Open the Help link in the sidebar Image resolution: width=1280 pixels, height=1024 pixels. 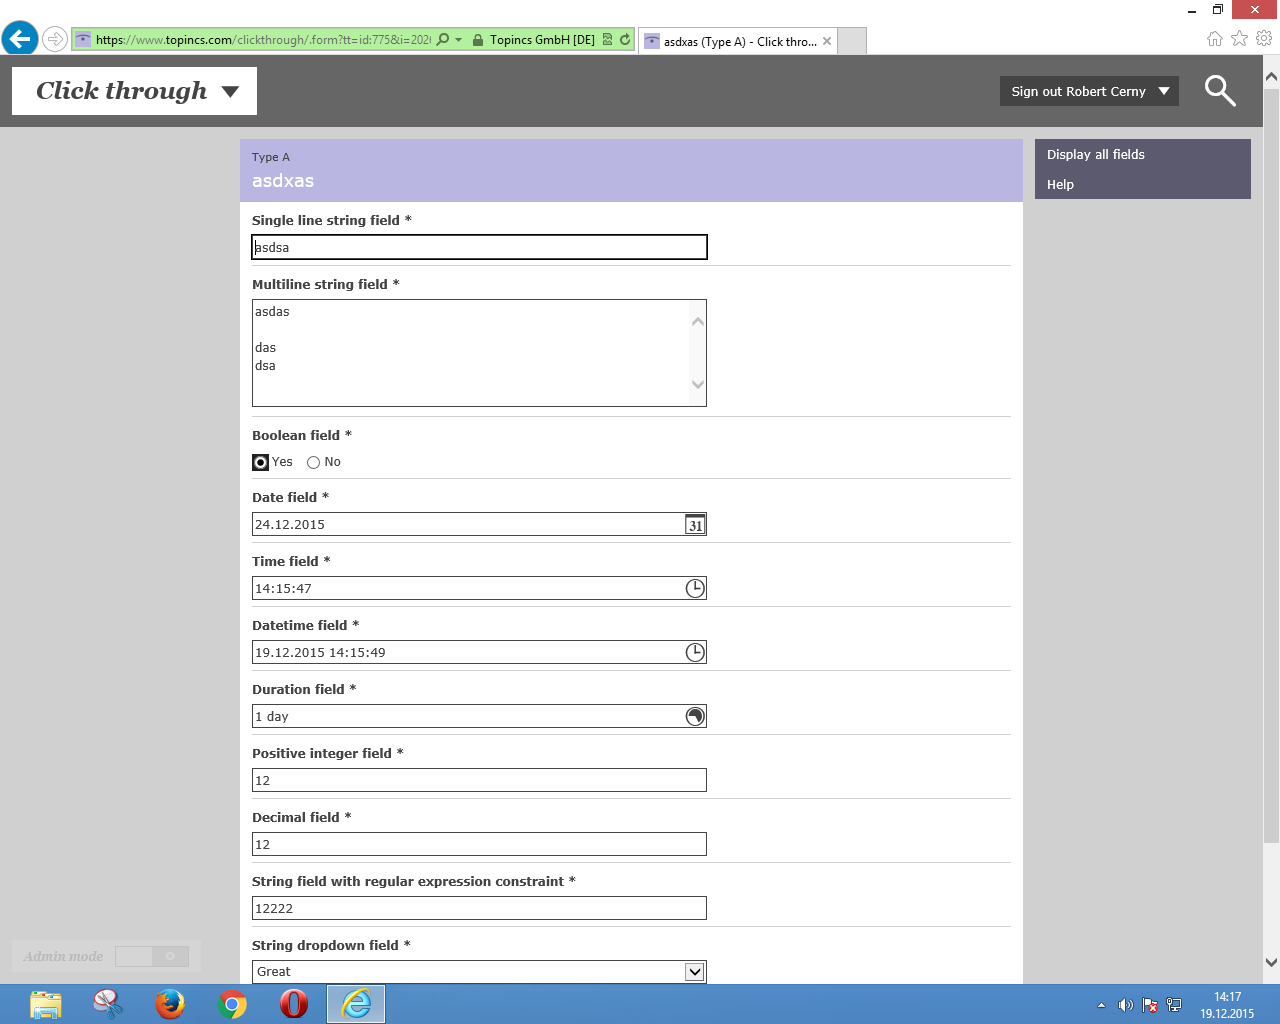pyautogui.click(x=1061, y=185)
